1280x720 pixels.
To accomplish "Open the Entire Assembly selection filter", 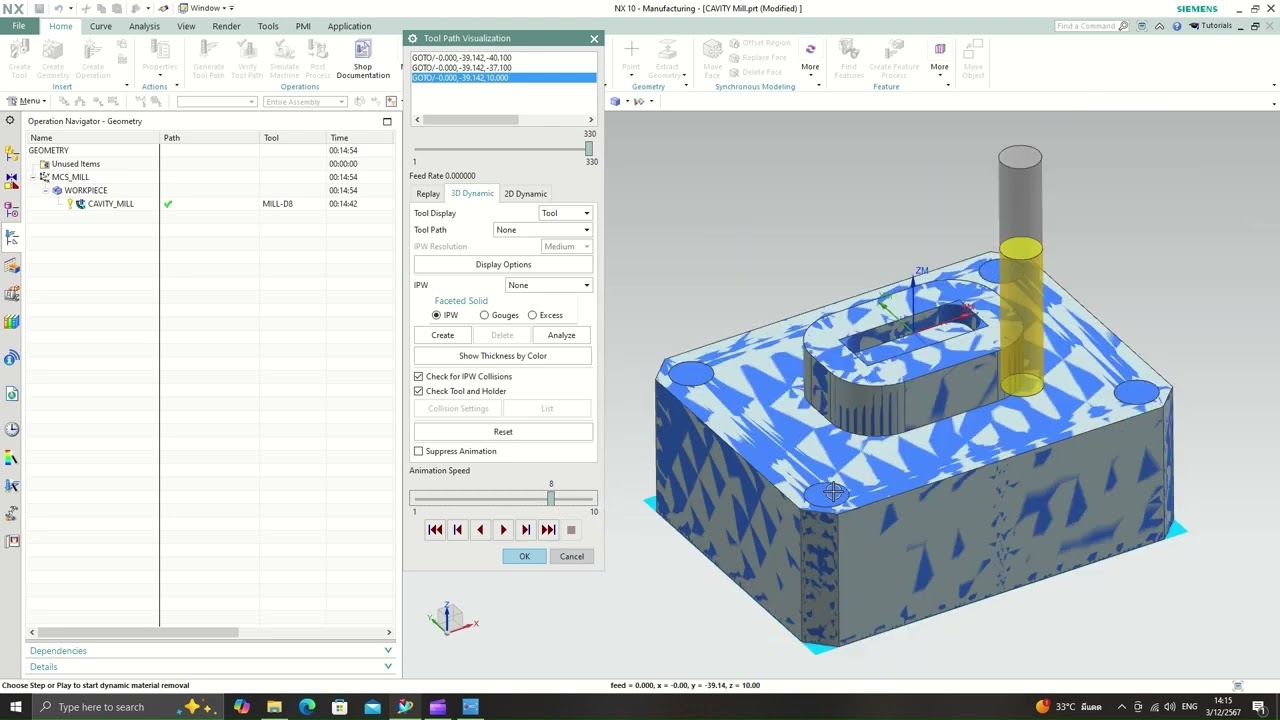I will coord(304,102).
